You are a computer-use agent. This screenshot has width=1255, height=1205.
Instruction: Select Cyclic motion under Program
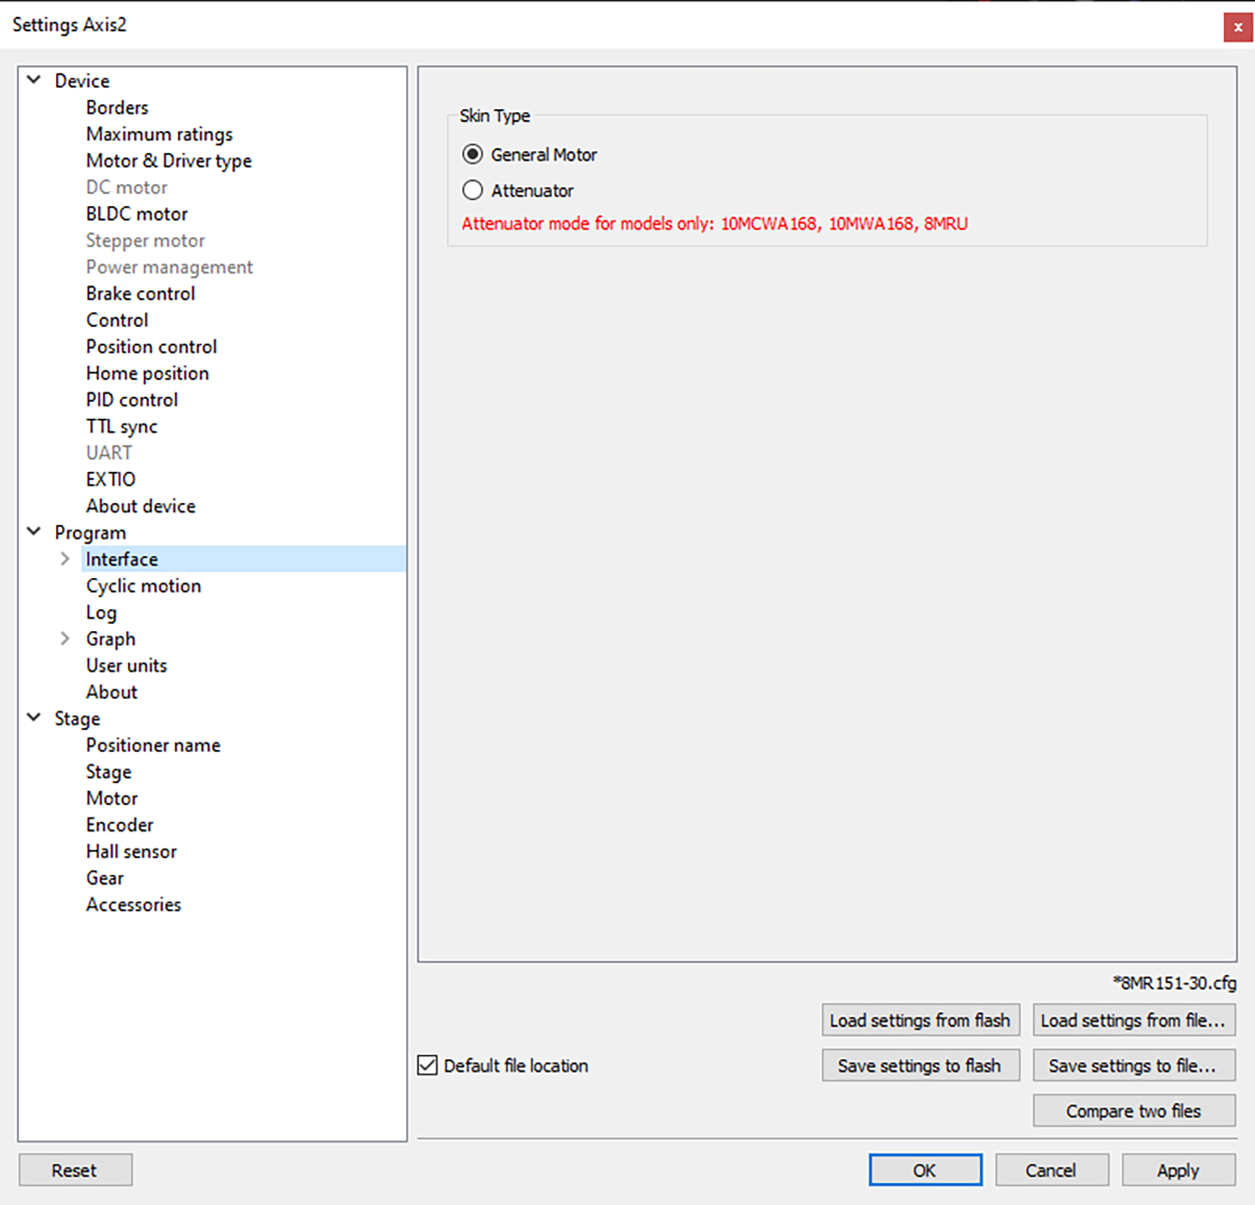[x=143, y=586]
